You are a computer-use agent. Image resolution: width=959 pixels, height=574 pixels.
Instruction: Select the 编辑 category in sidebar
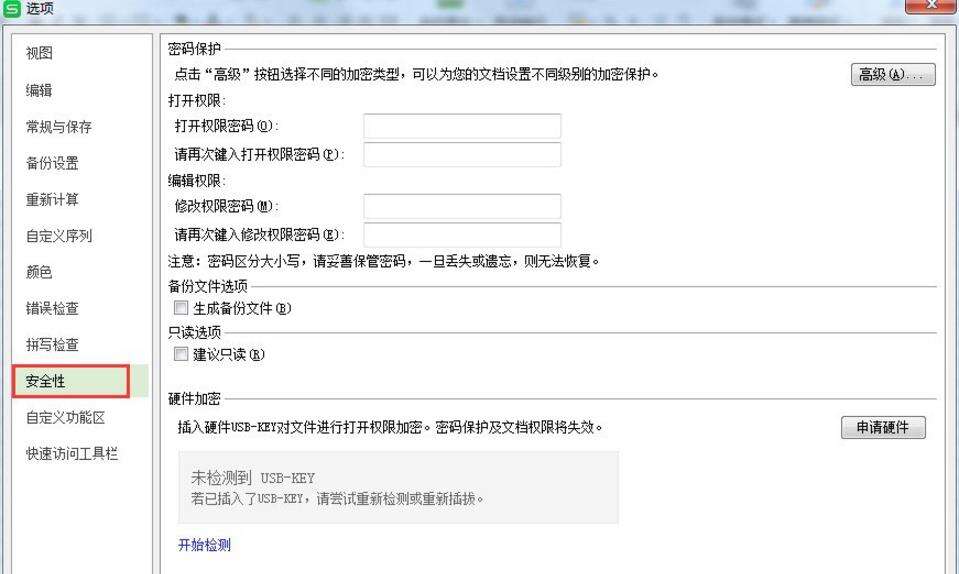[39, 90]
